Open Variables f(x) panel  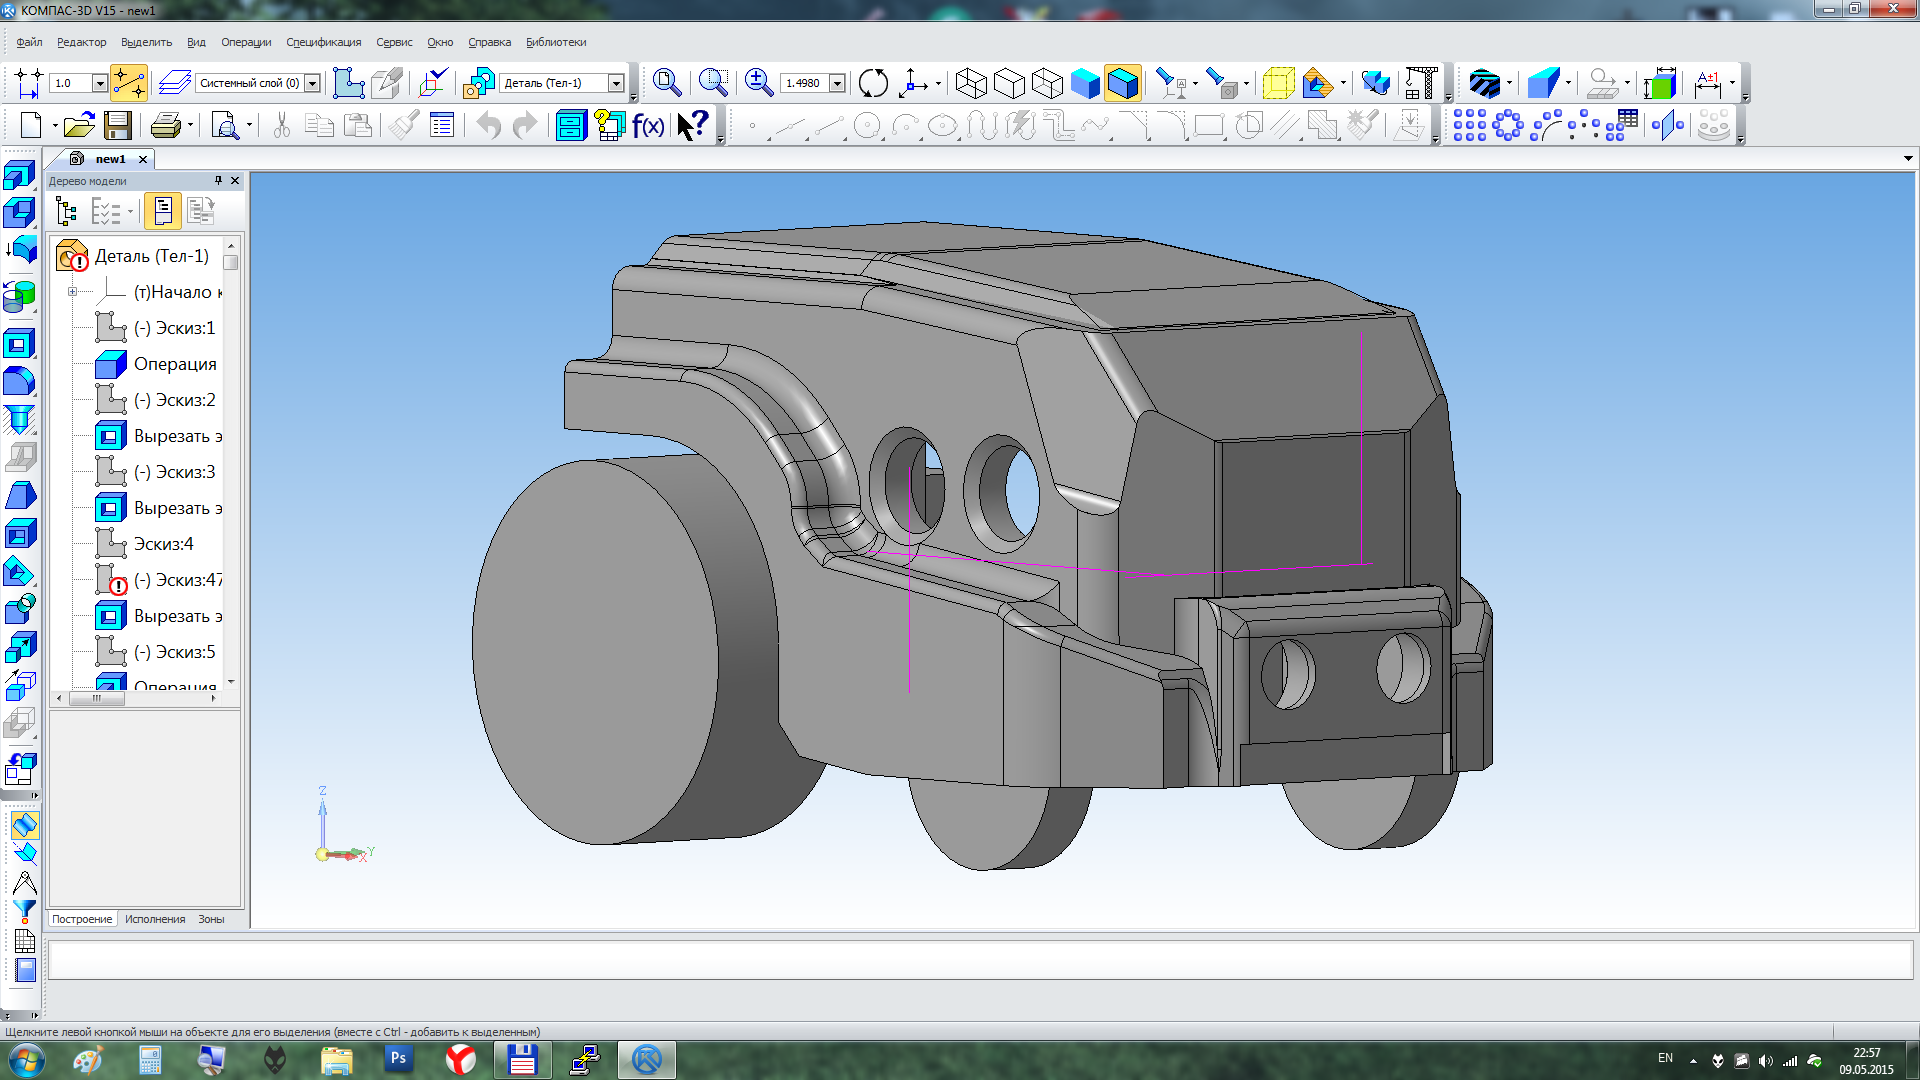648,126
